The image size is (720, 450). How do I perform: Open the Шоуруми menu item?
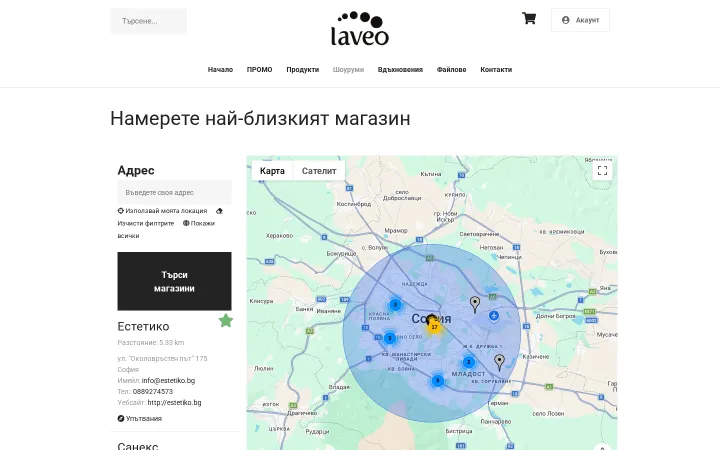[x=349, y=70]
